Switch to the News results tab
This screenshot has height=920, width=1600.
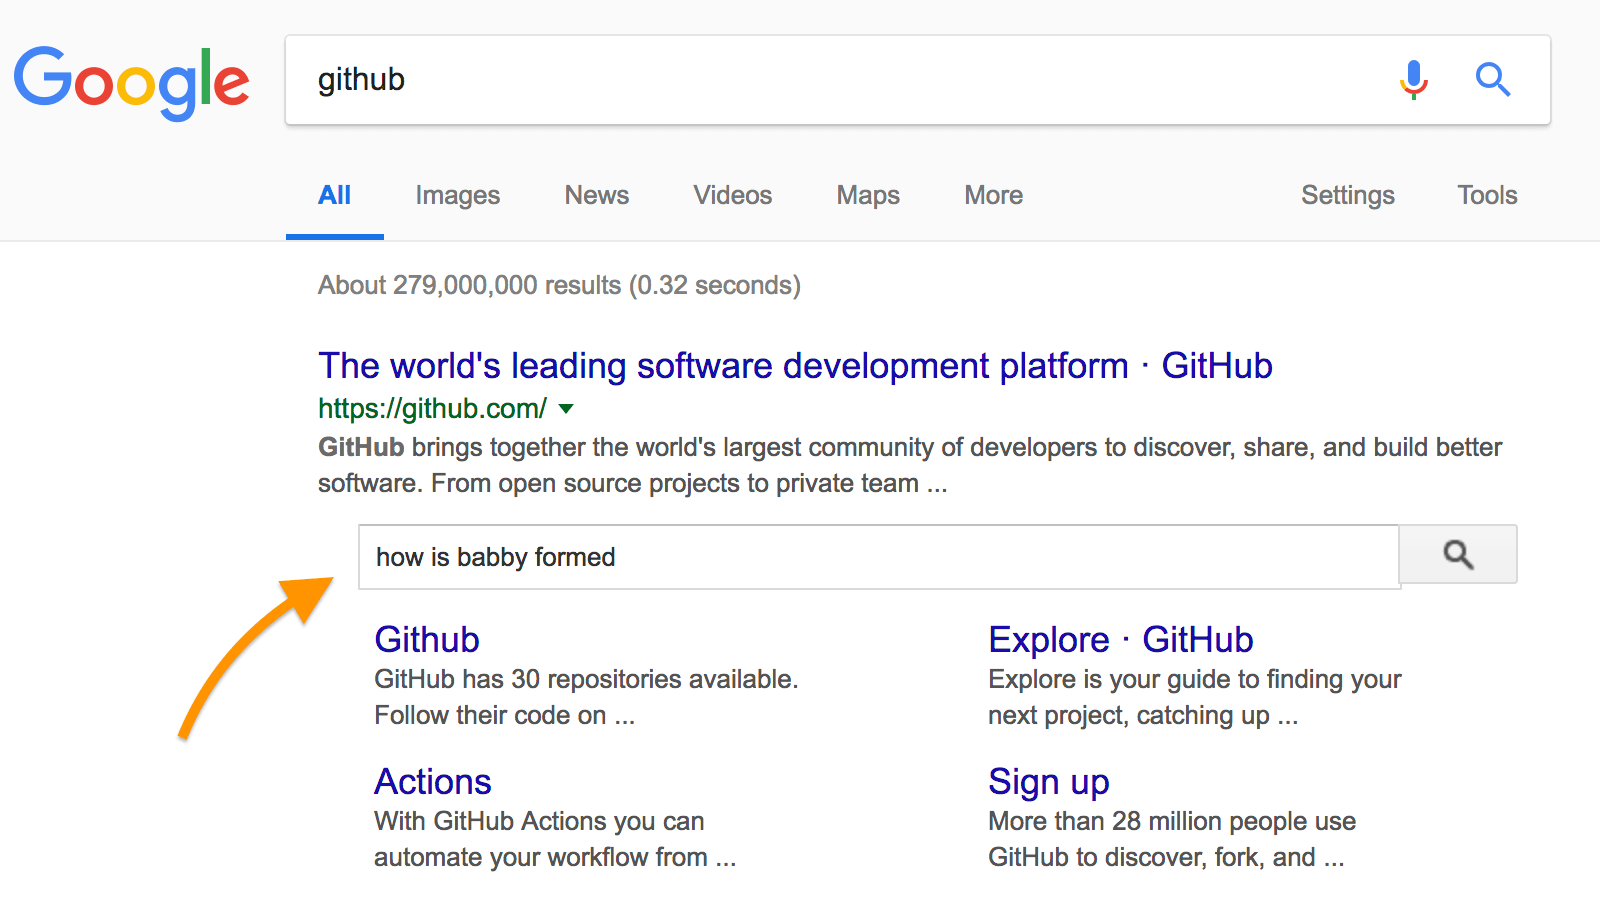coord(596,195)
